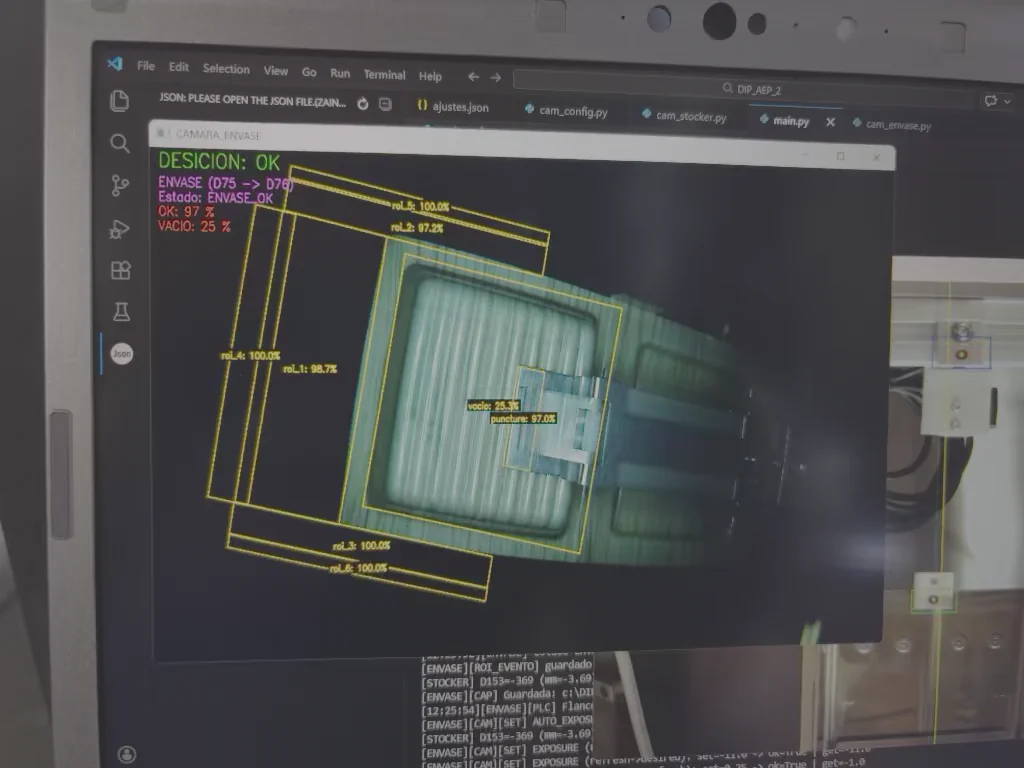Select the main.py editor tab
The image size is (1024, 768).
tap(784, 121)
